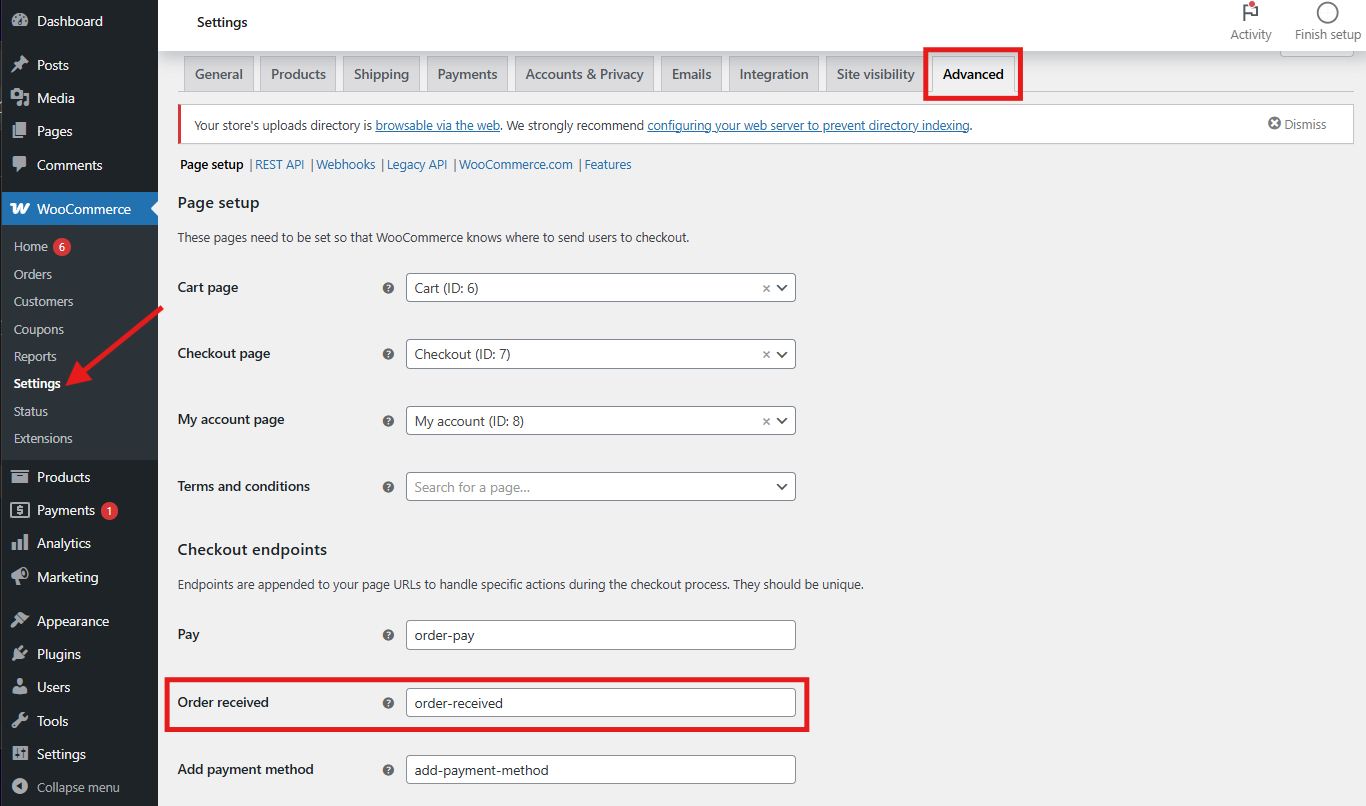Click the Media library icon

coord(19,98)
